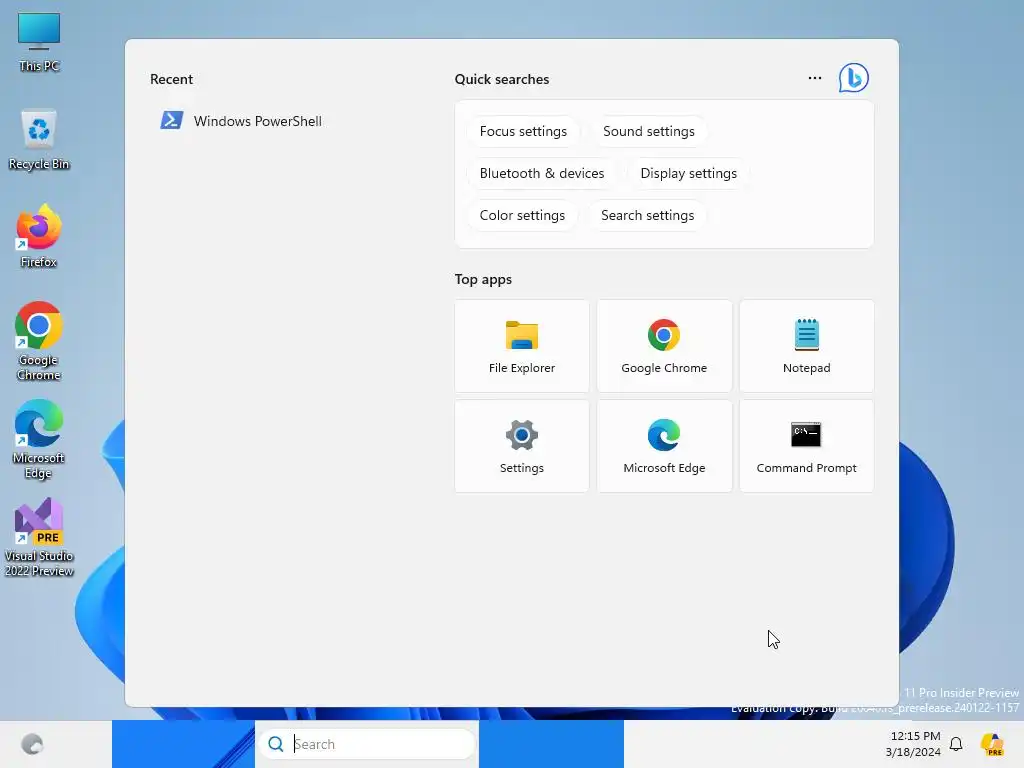Choose Search settings quick search
1024x768 pixels.
pyautogui.click(x=647, y=216)
